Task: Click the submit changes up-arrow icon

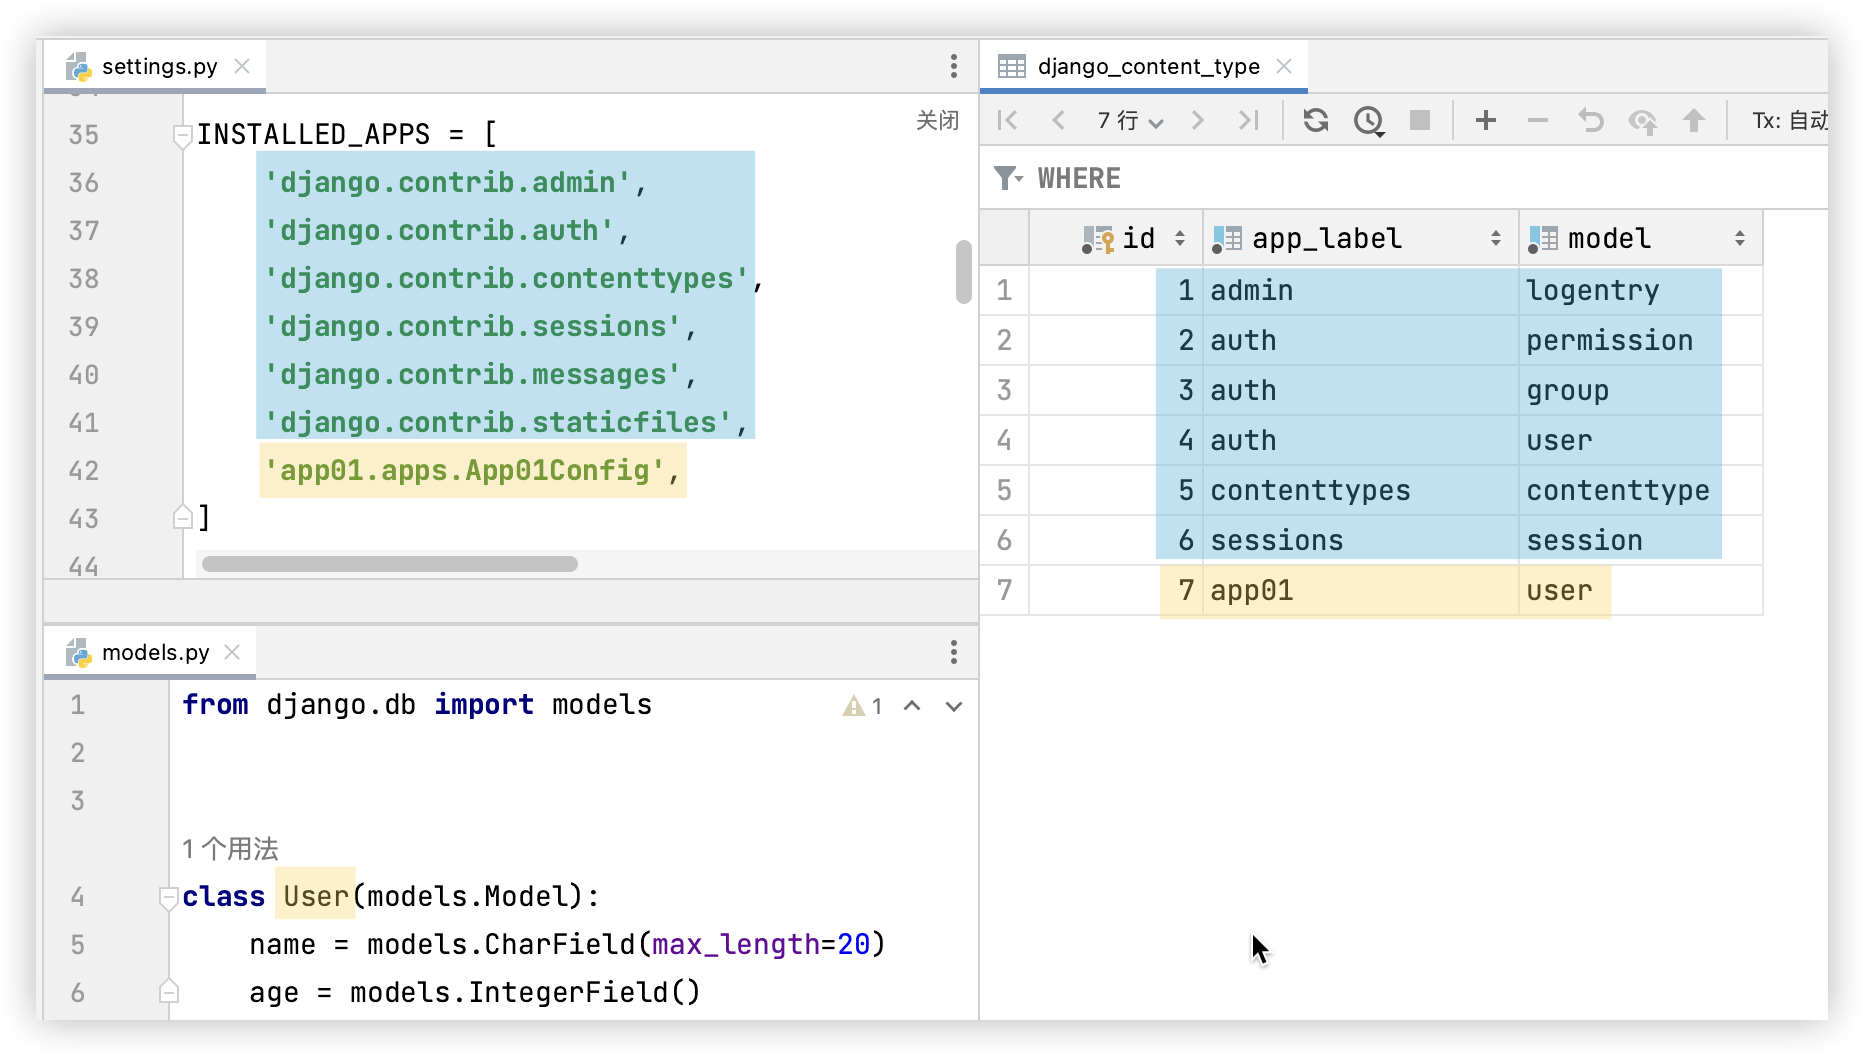Action: [x=1693, y=121]
